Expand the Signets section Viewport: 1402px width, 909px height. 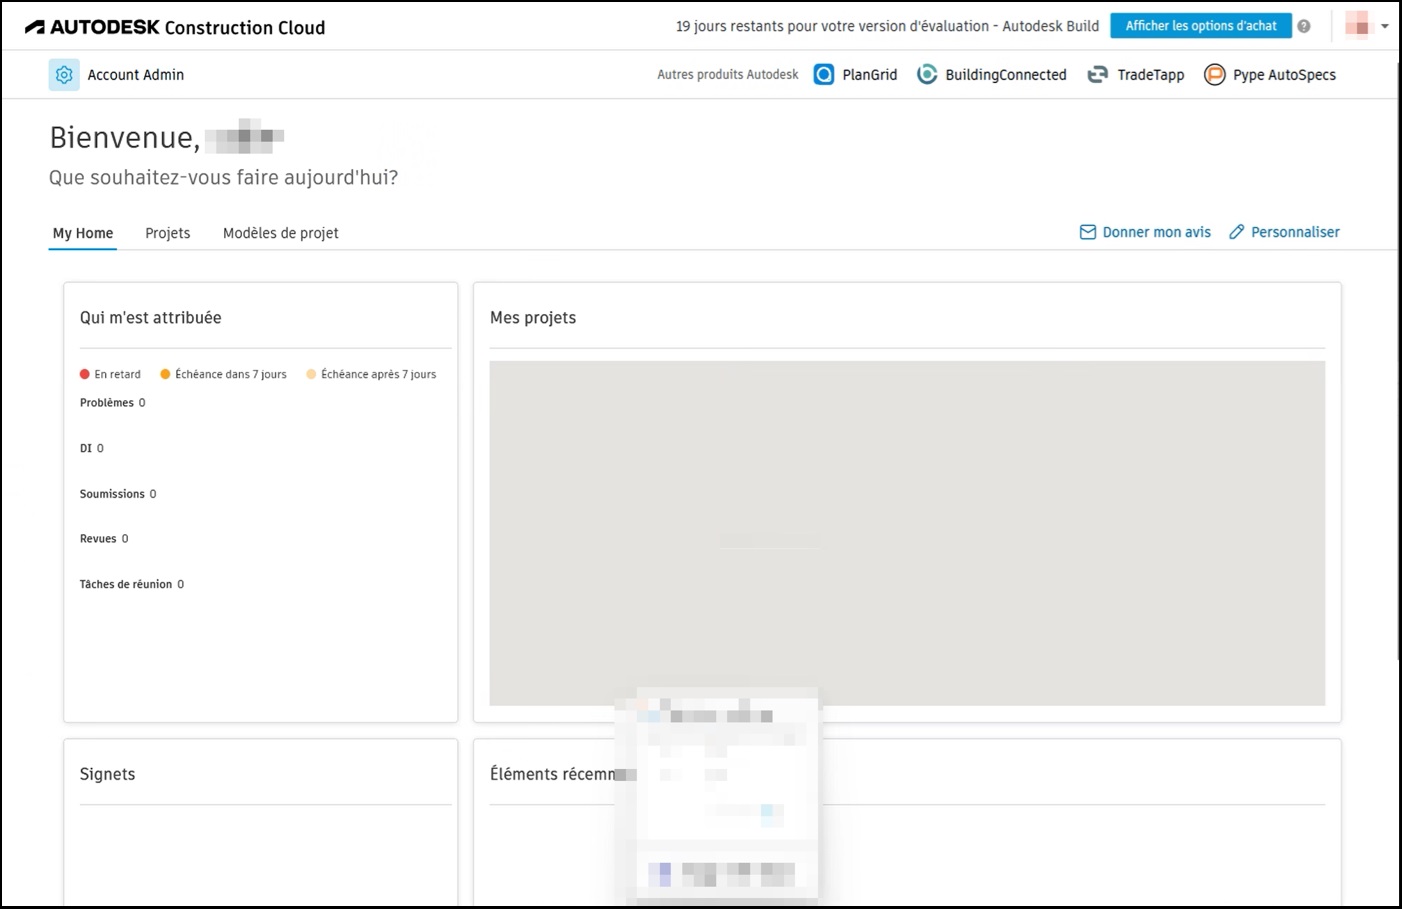pyautogui.click(x=107, y=773)
